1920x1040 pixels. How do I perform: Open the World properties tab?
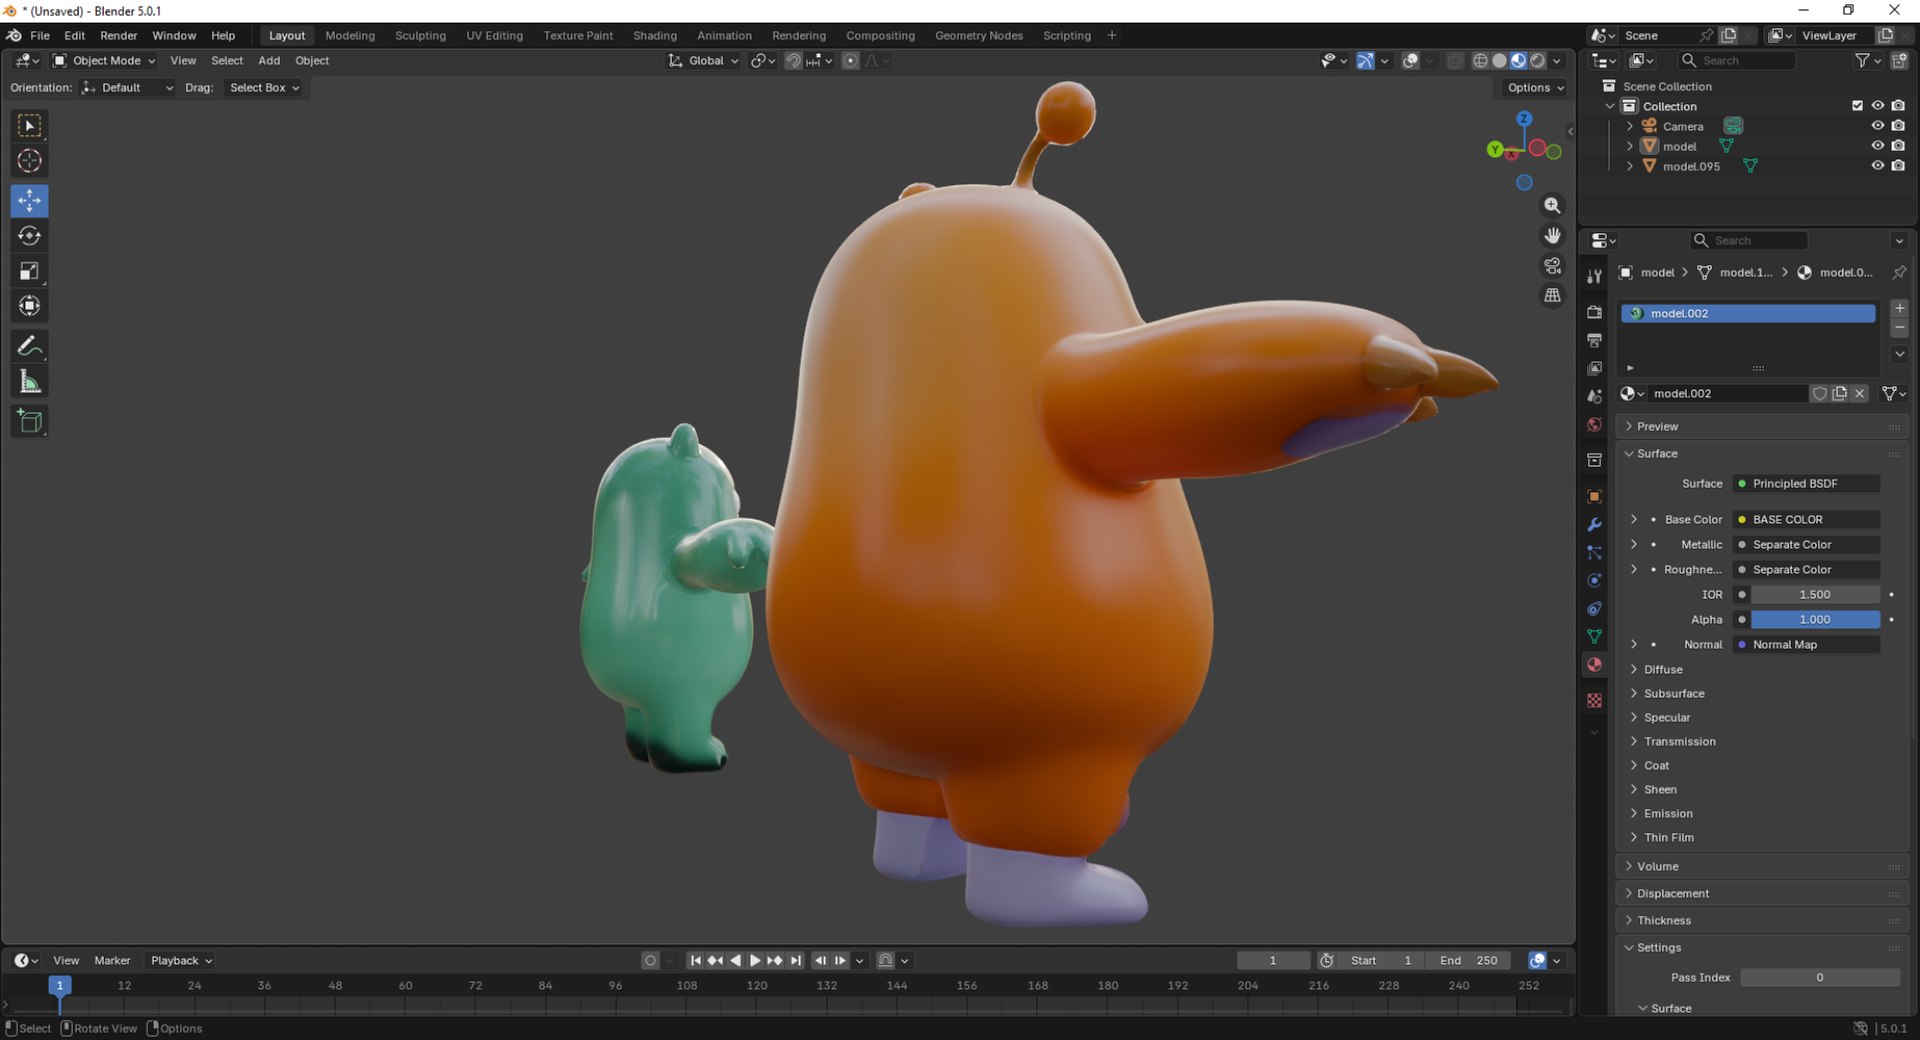1594,425
